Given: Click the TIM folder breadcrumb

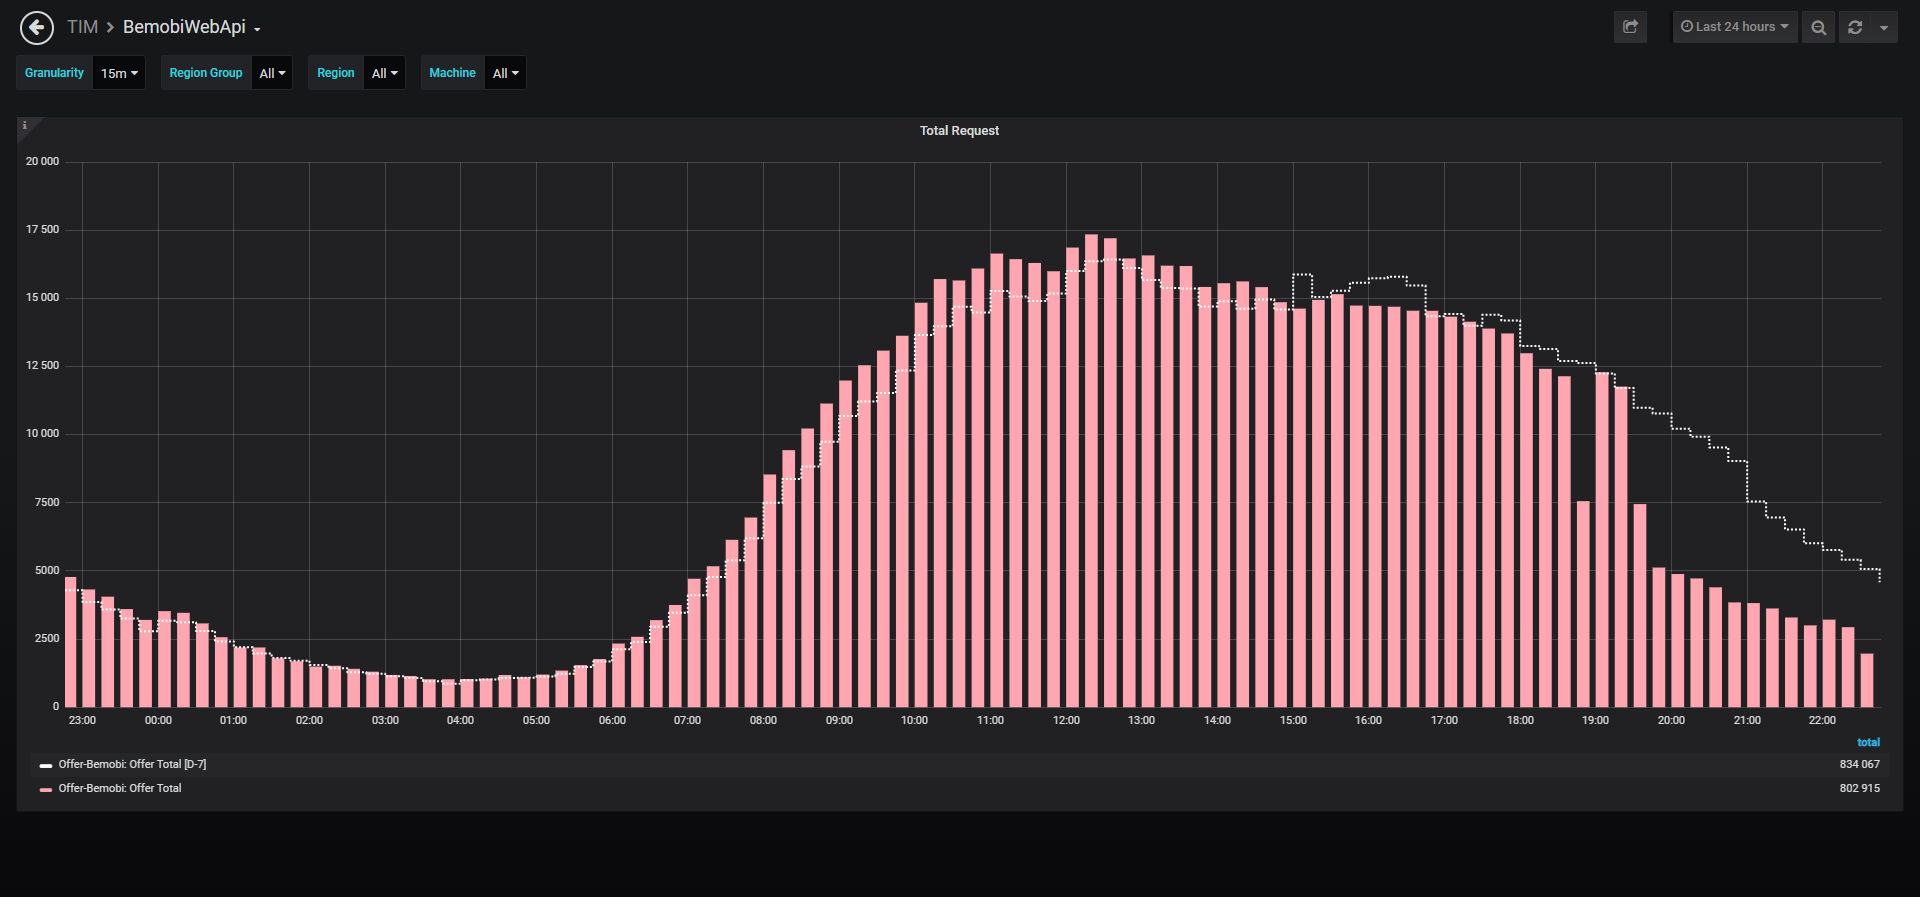Looking at the screenshot, I should (82, 27).
